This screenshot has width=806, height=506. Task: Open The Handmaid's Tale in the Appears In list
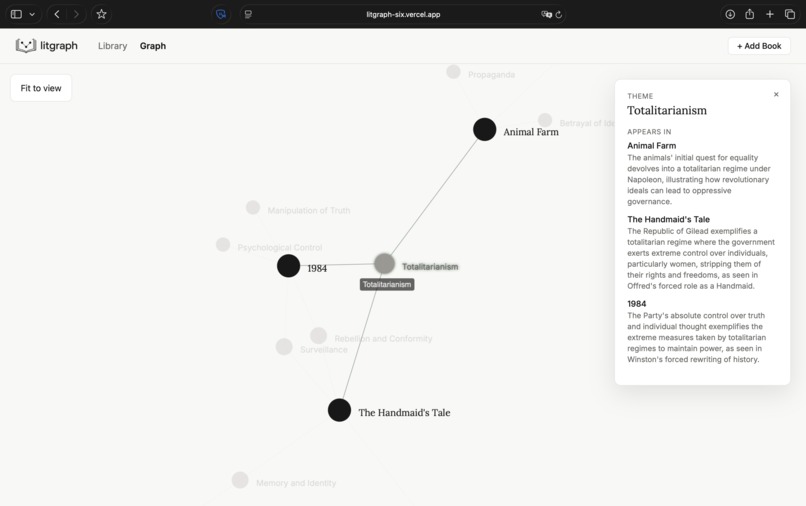coord(668,219)
